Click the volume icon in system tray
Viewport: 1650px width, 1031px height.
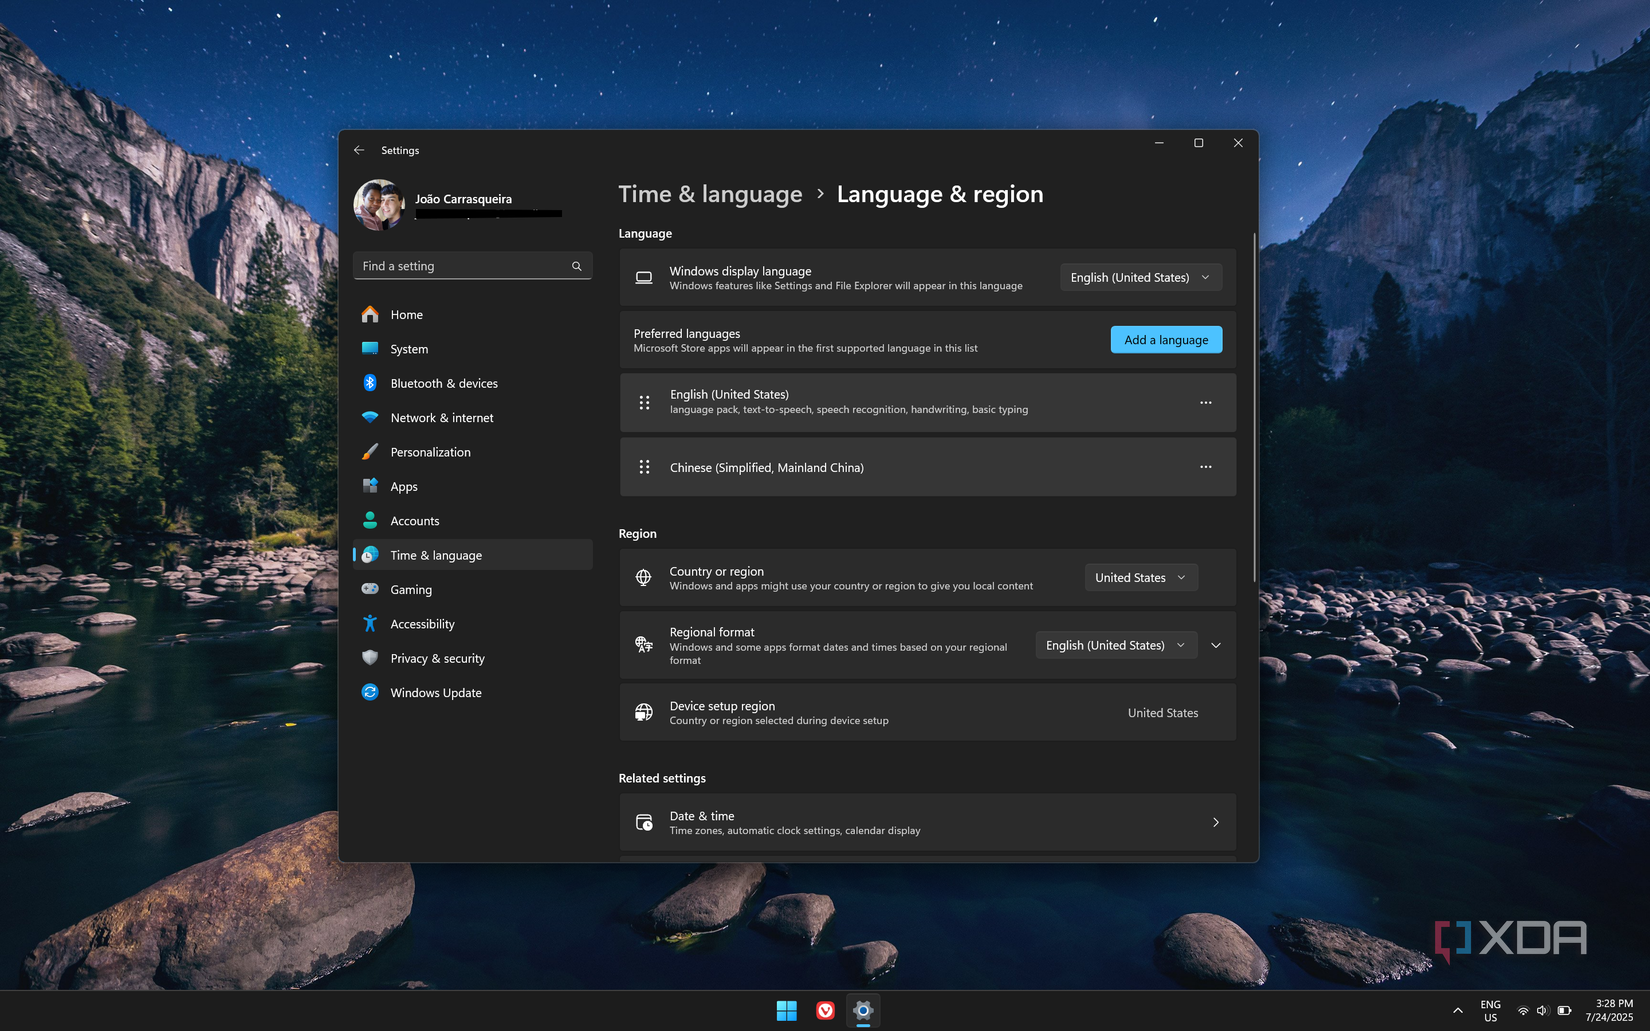point(1542,1011)
